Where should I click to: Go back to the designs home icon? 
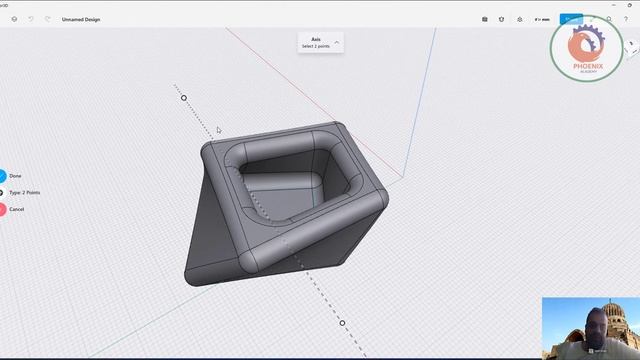tap(14, 19)
